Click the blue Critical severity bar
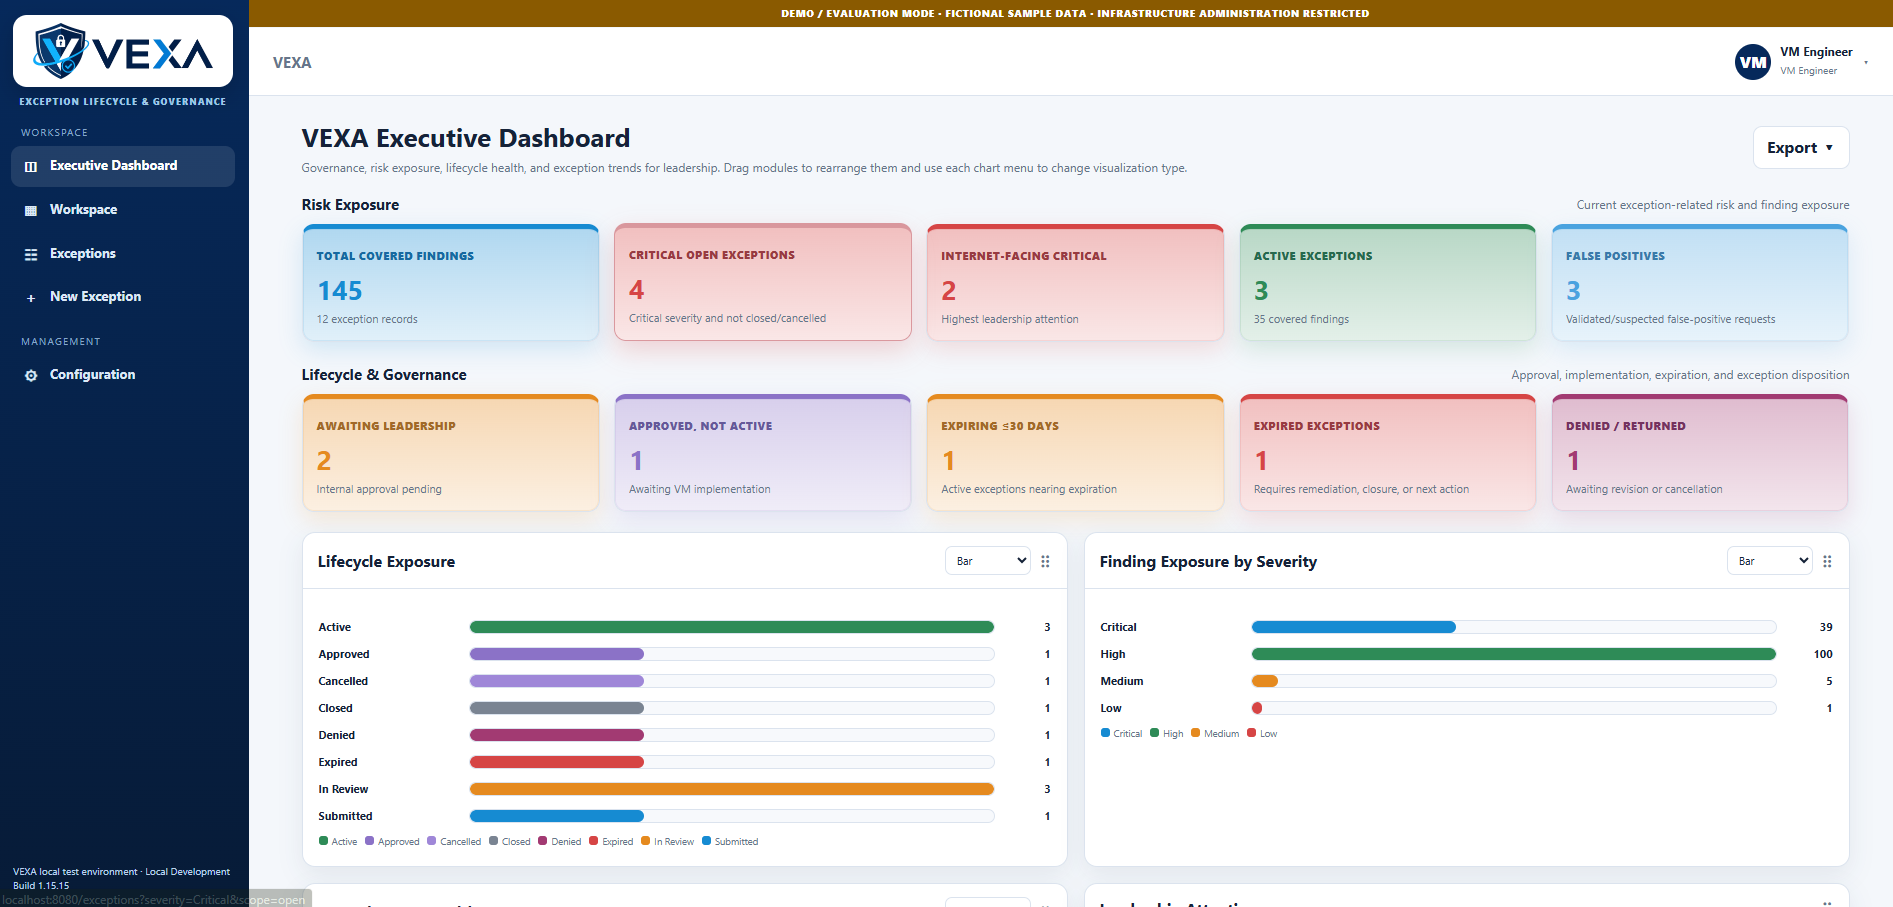1893x907 pixels. (1354, 627)
